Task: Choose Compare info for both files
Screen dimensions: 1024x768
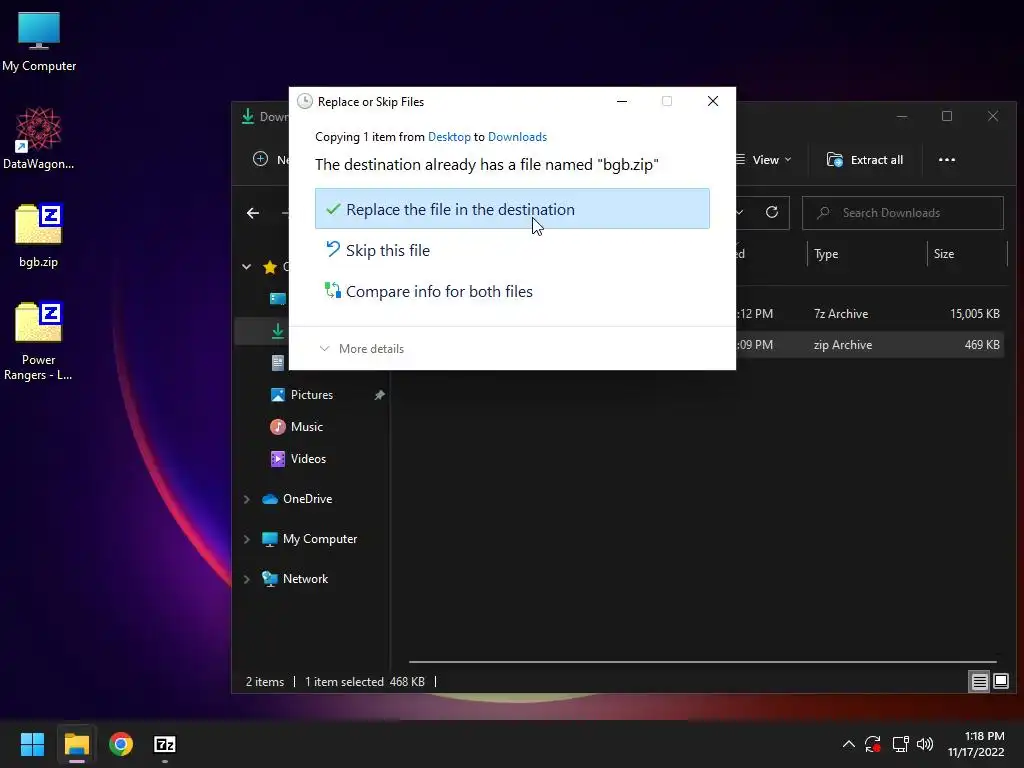Action: (x=429, y=291)
